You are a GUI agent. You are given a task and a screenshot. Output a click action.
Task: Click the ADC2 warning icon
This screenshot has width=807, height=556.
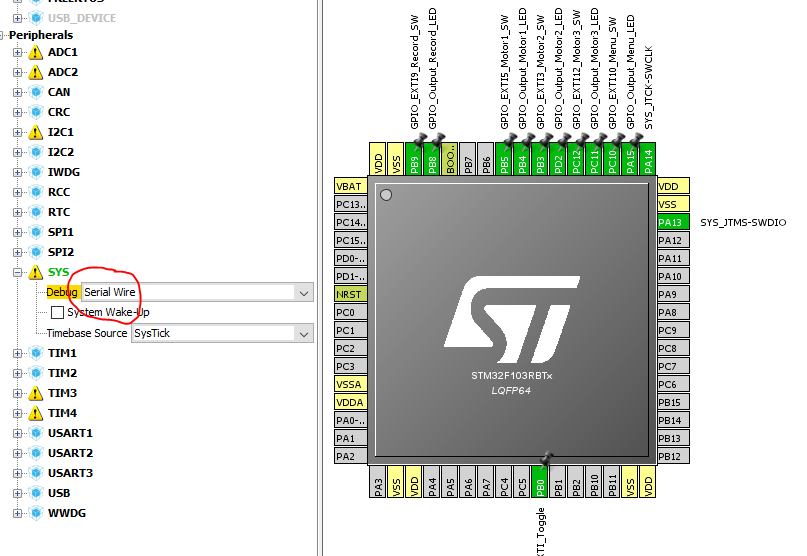(36, 72)
